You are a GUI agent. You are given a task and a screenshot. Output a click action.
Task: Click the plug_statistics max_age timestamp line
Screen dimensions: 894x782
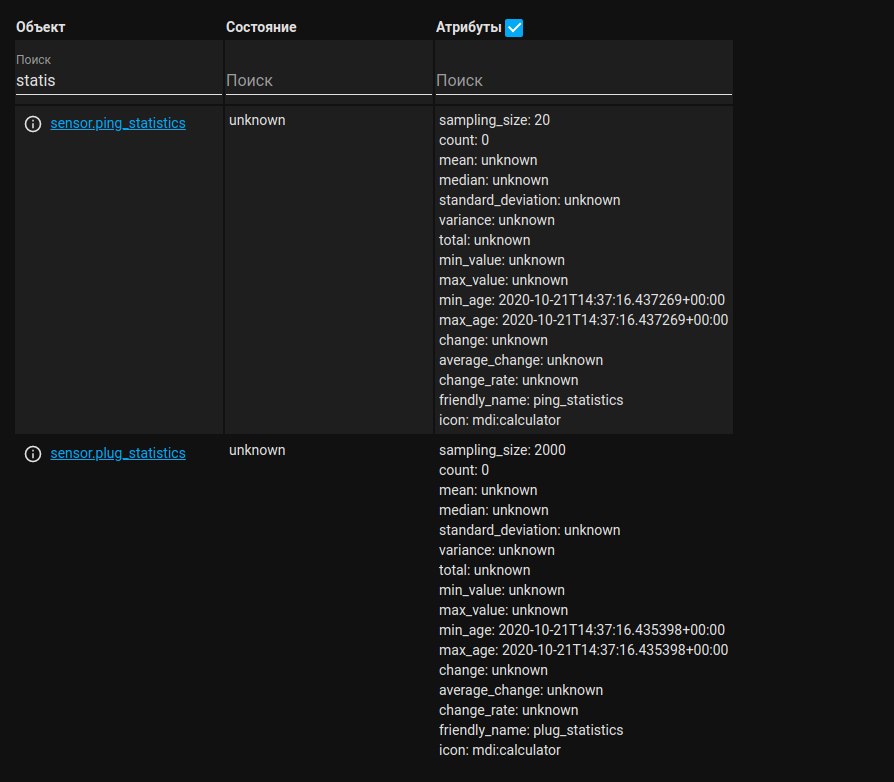(x=583, y=650)
